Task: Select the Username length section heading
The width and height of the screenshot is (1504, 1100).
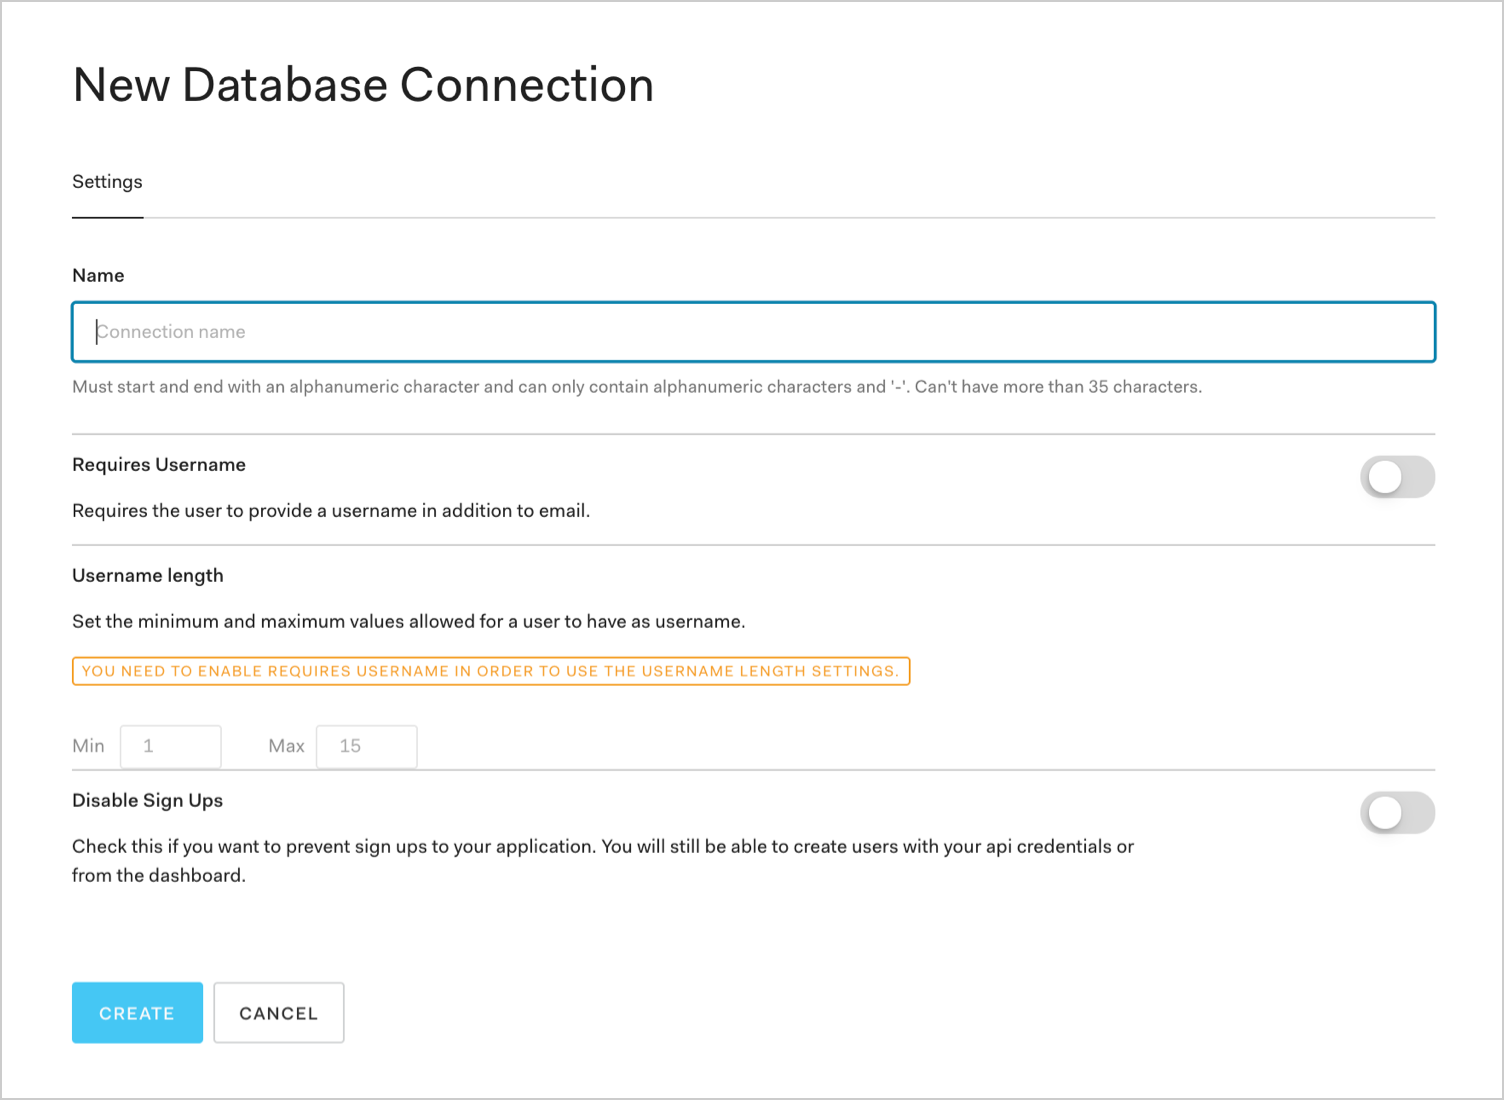Action: coord(148,576)
